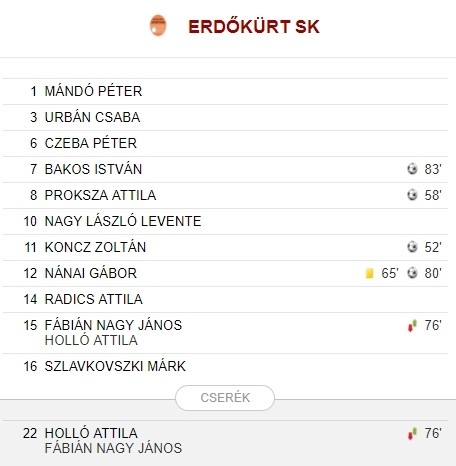Click Holló Attila under Fábián Nagy János
This screenshot has height=466, width=456.
point(91,340)
